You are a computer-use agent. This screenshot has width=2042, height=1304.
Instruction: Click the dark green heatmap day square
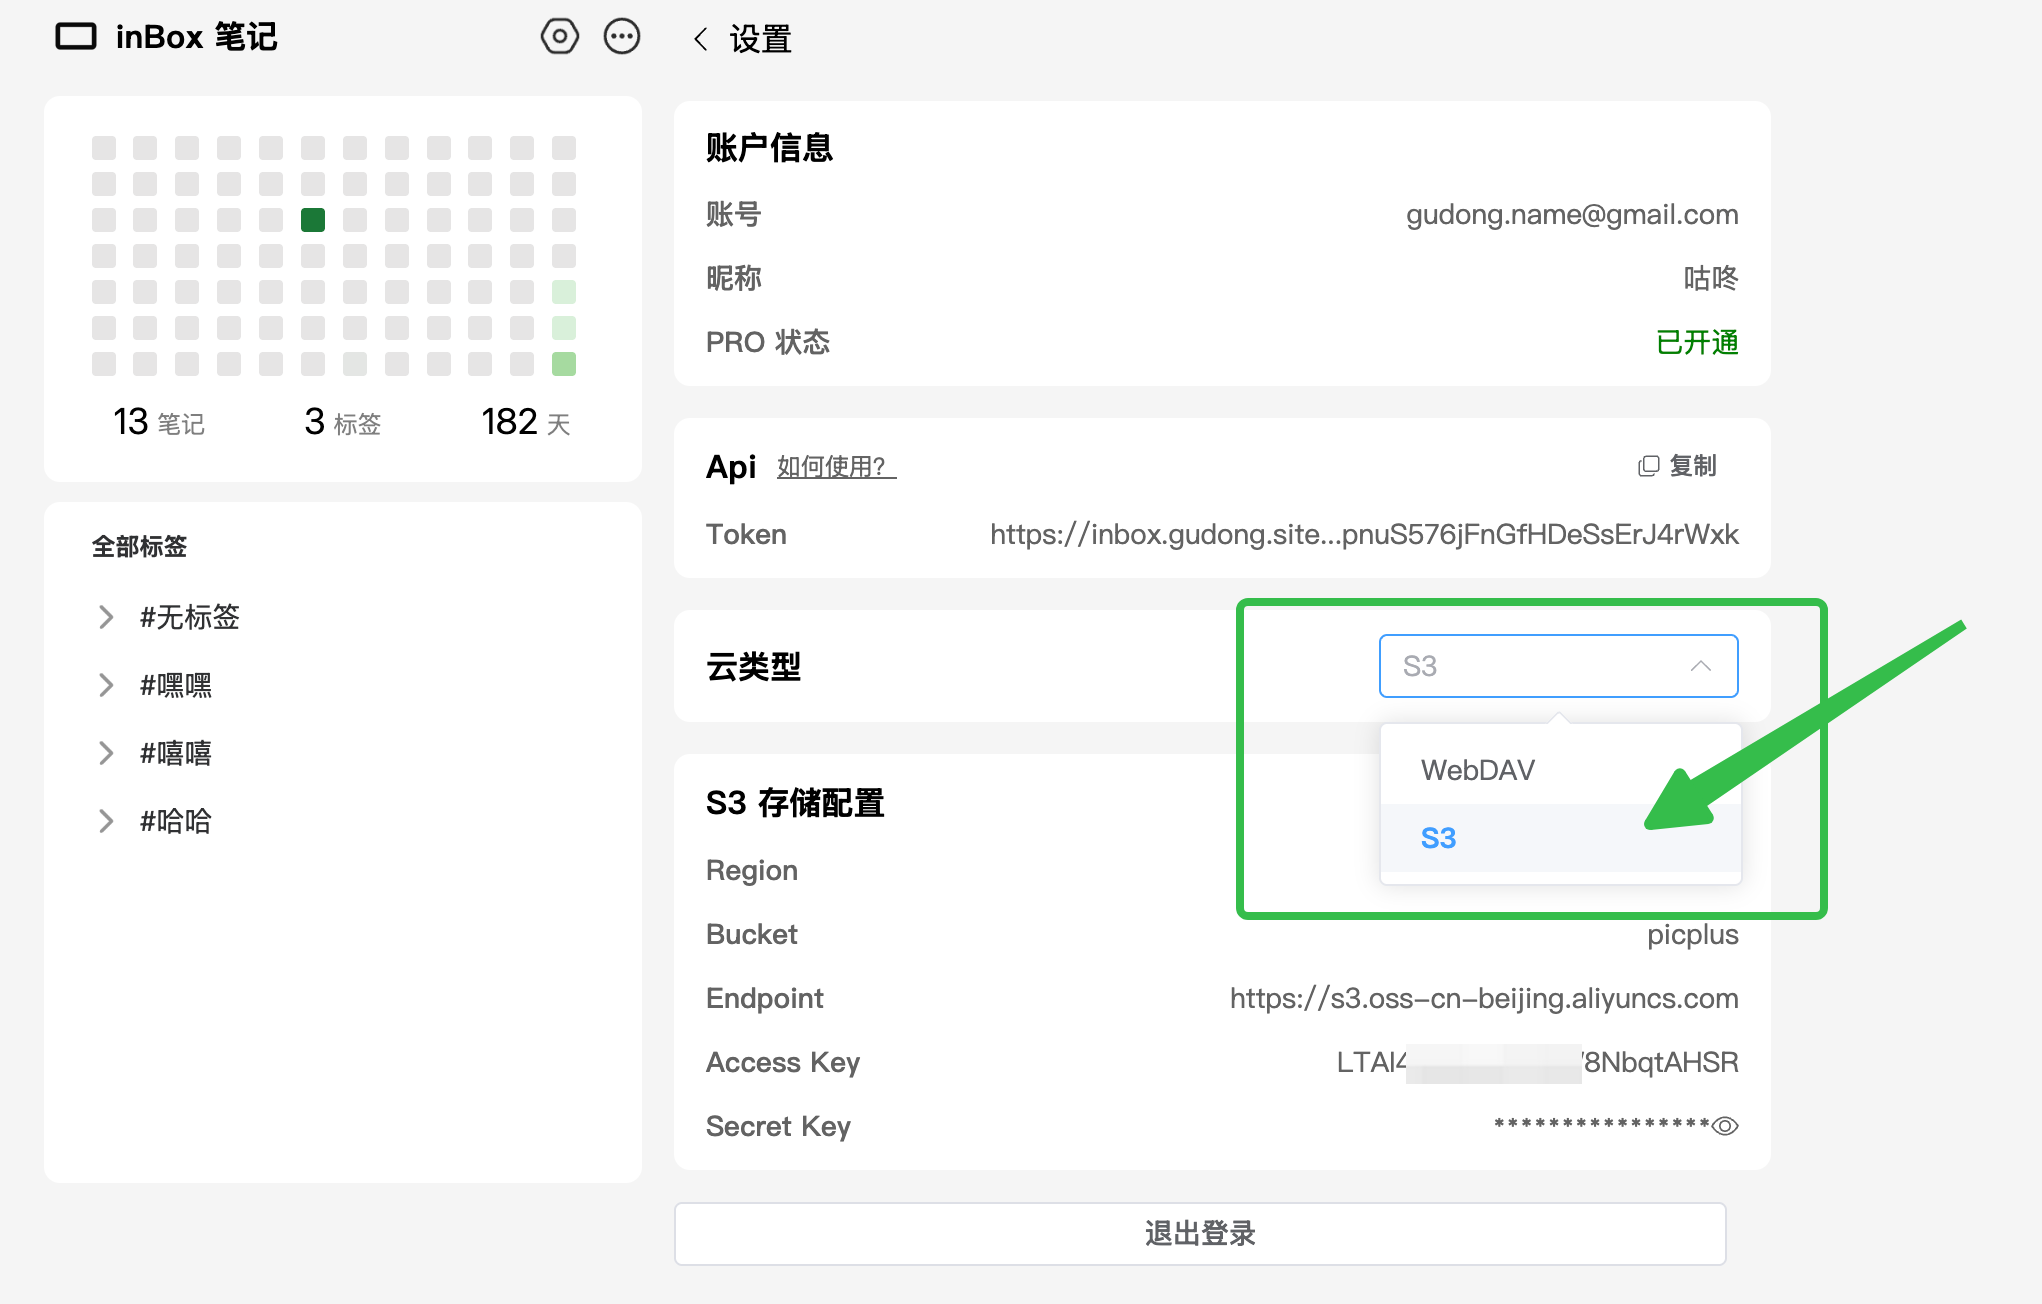313,220
